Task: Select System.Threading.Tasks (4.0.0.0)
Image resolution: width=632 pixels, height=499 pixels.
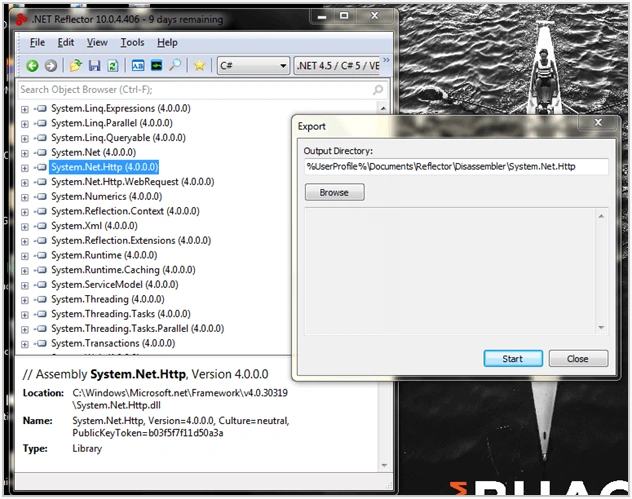Action: (121, 314)
